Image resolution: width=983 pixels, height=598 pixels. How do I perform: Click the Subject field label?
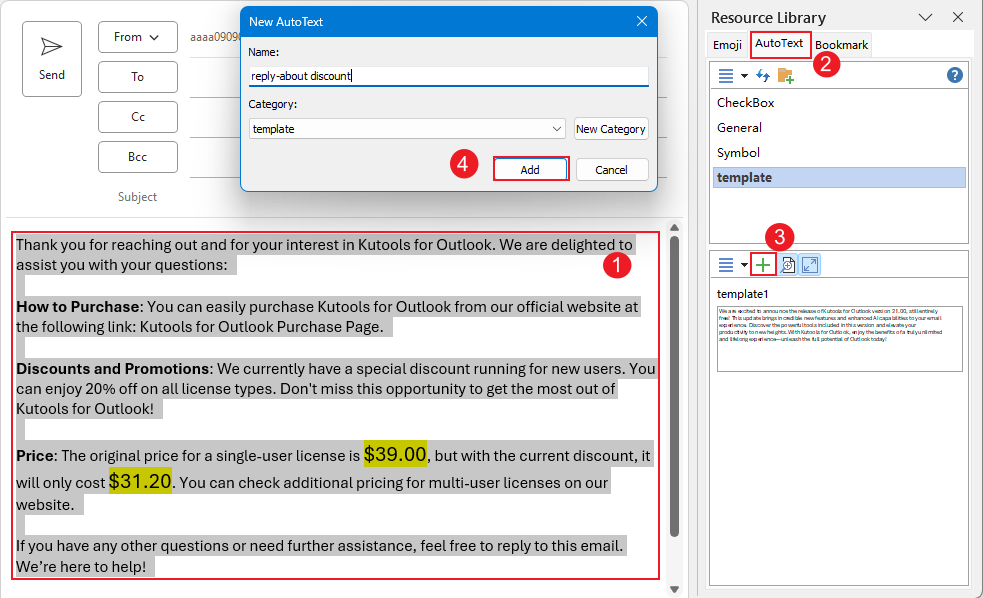click(x=137, y=197)
